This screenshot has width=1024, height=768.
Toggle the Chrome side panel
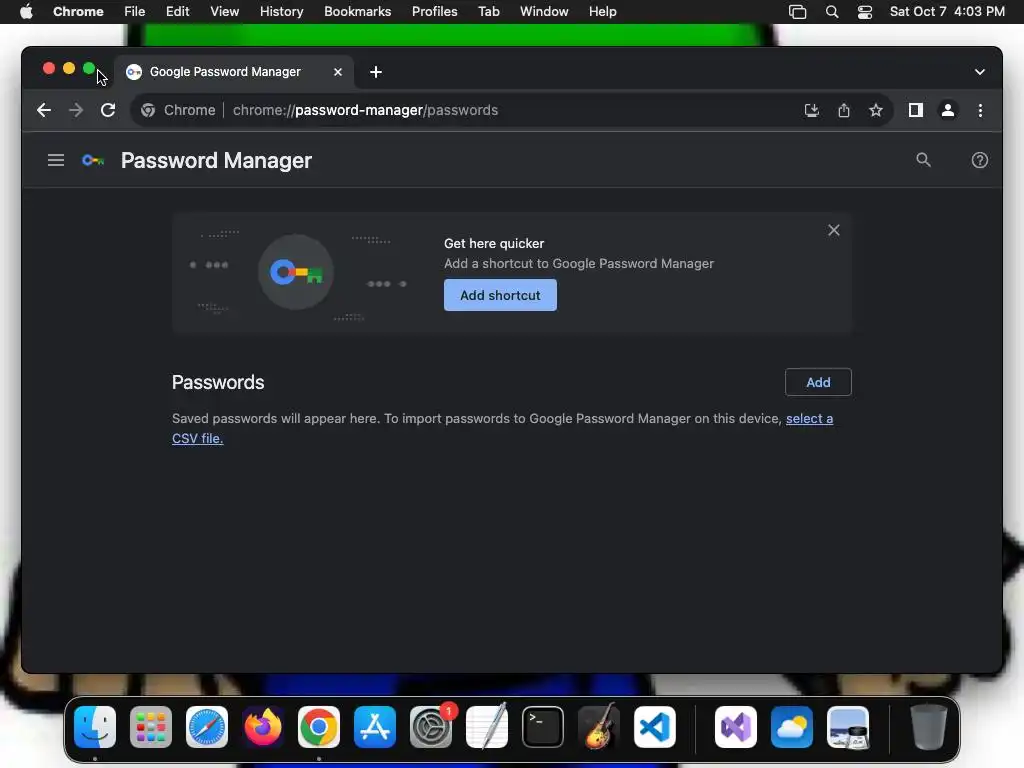coord(916,110)
